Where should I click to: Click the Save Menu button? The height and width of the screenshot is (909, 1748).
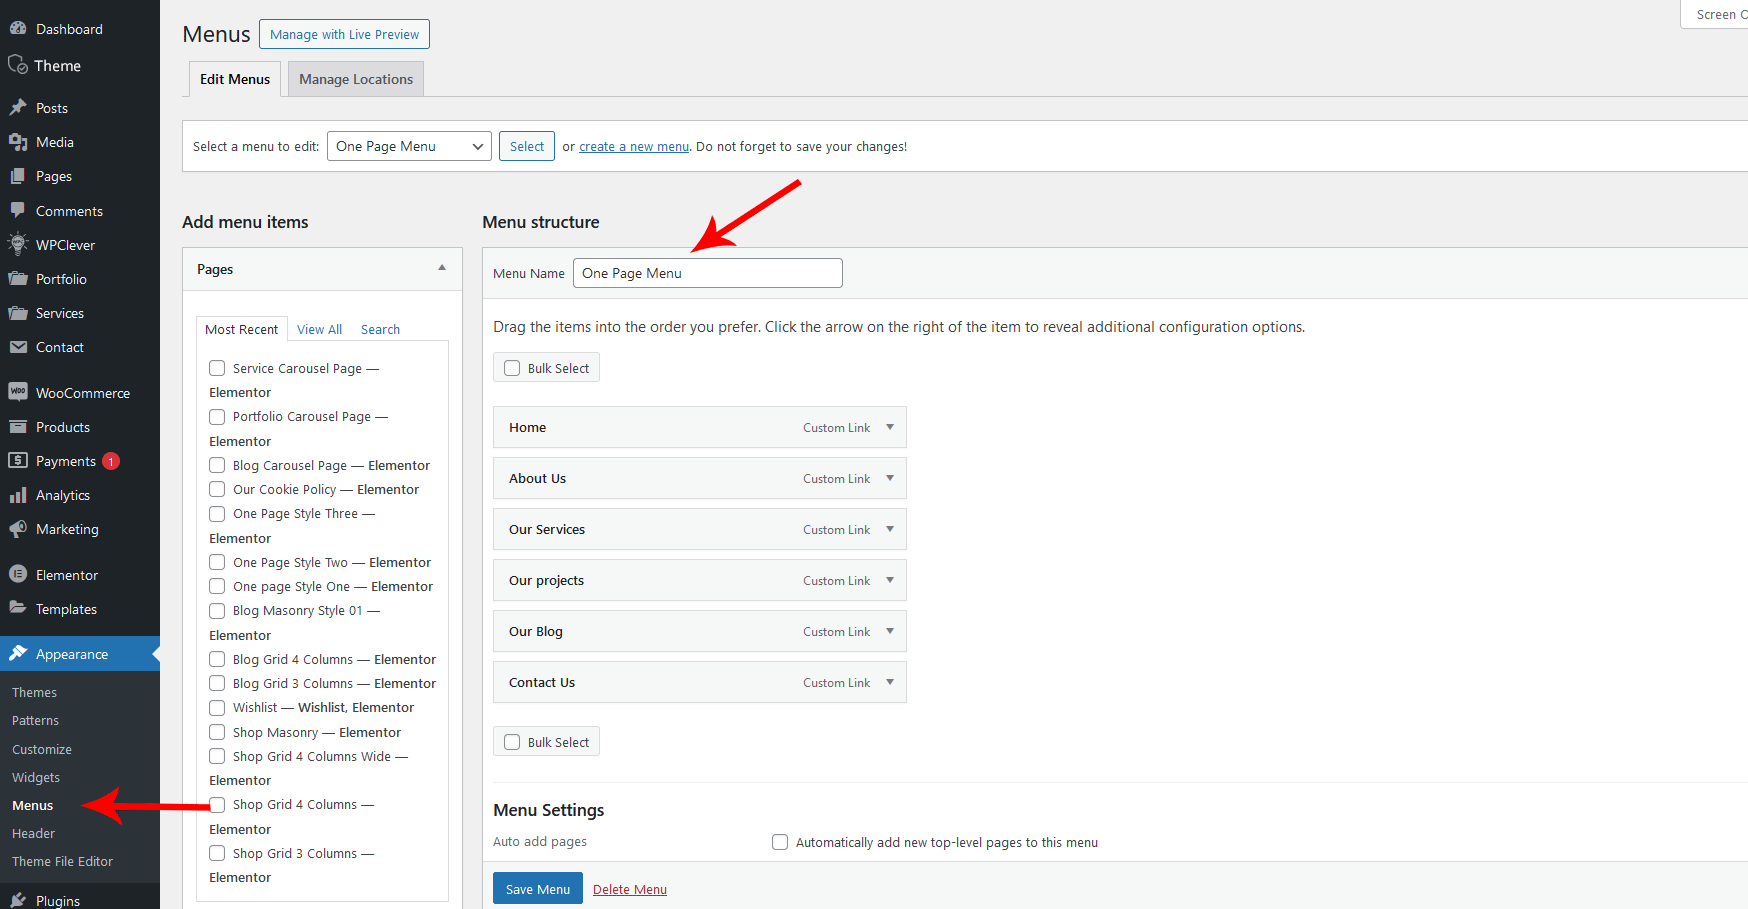coord(537,889)
